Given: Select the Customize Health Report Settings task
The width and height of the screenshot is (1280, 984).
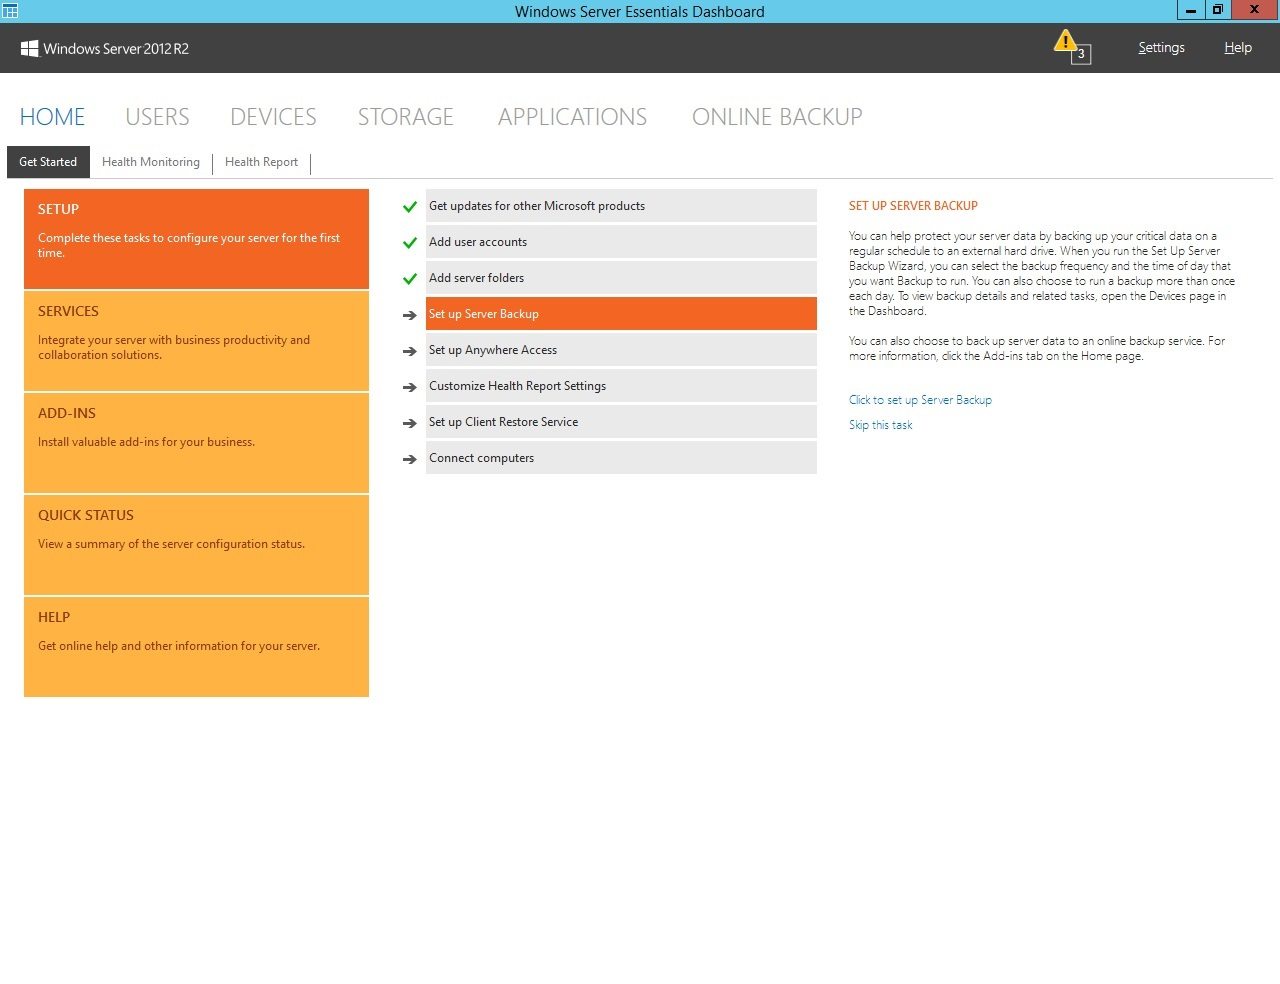Looking at the screenshot, I should click(x=621, y=386).
